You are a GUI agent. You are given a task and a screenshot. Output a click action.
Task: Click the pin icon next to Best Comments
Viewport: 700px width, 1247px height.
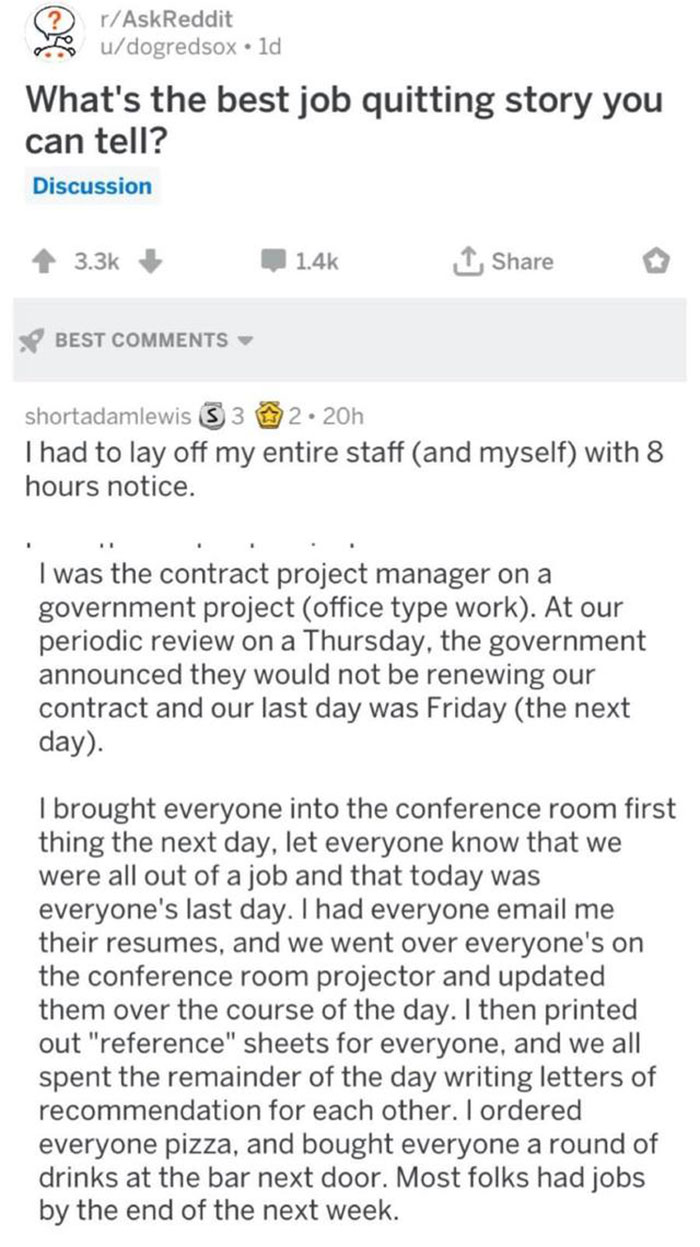pos(33,340)
